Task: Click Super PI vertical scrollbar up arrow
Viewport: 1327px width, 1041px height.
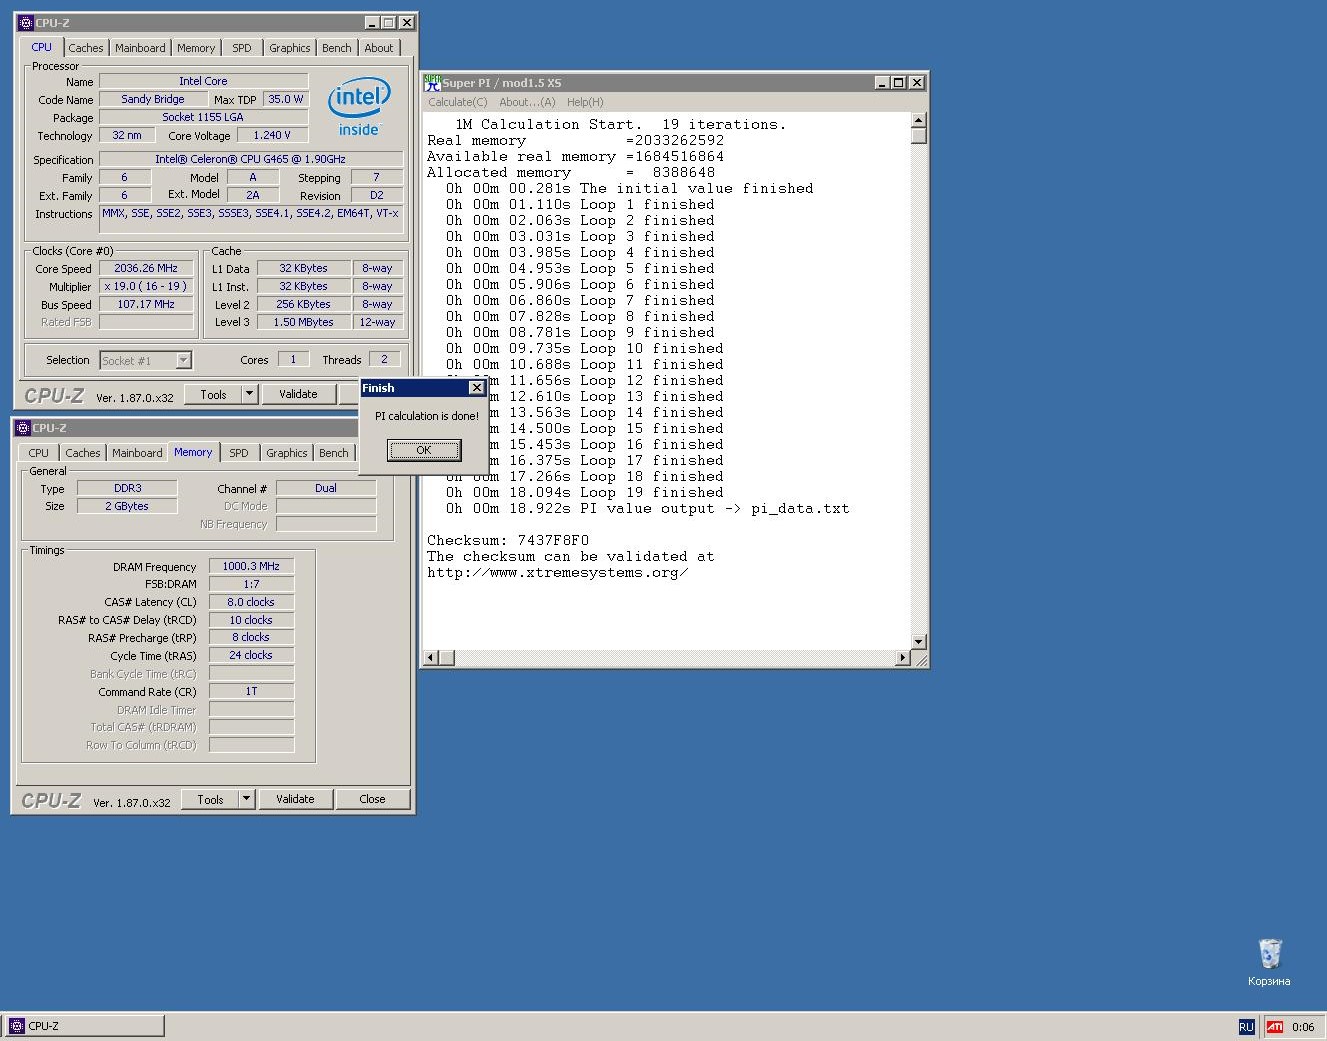Action: pyautogui.click(x=919, y=120)
